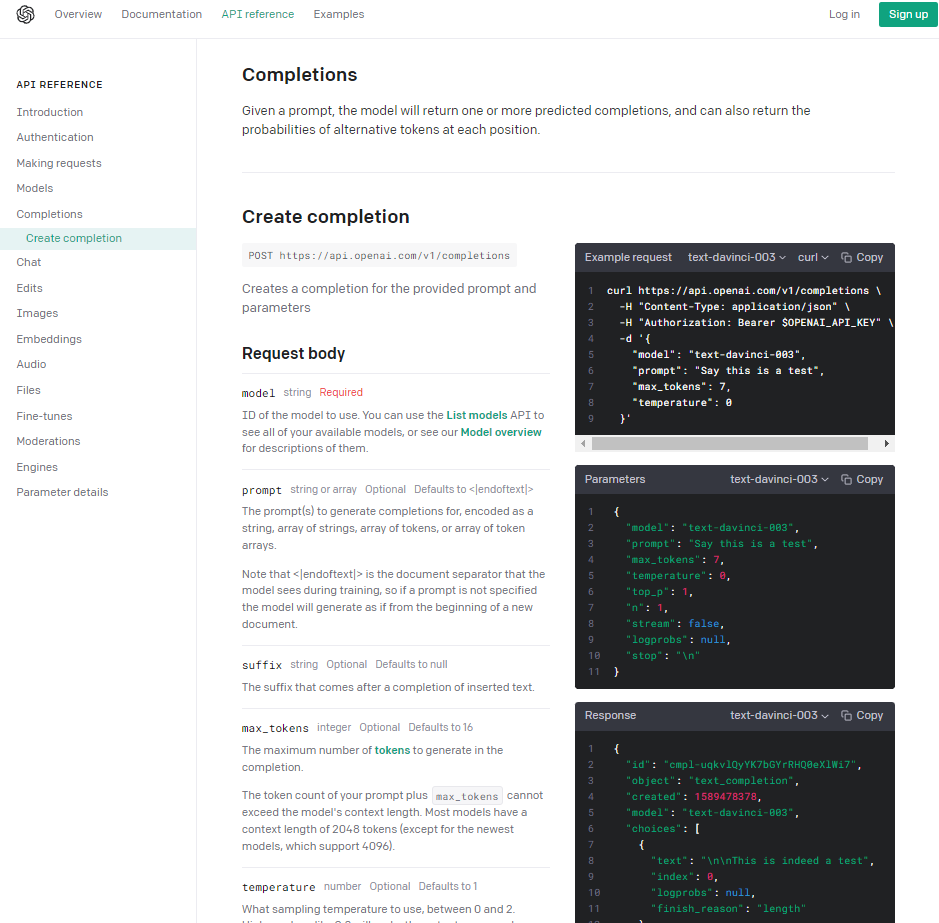This screenshot has height=923, width=939.
Task: Open Embeddings in the sidebar
Action: click(x=49, y=339)
